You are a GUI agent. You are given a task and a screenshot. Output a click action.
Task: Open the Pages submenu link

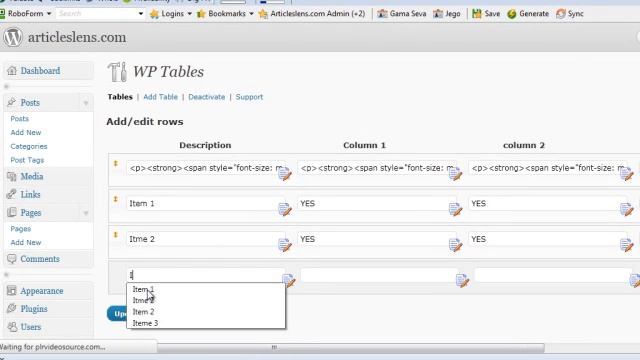click(x=20, y=229)
